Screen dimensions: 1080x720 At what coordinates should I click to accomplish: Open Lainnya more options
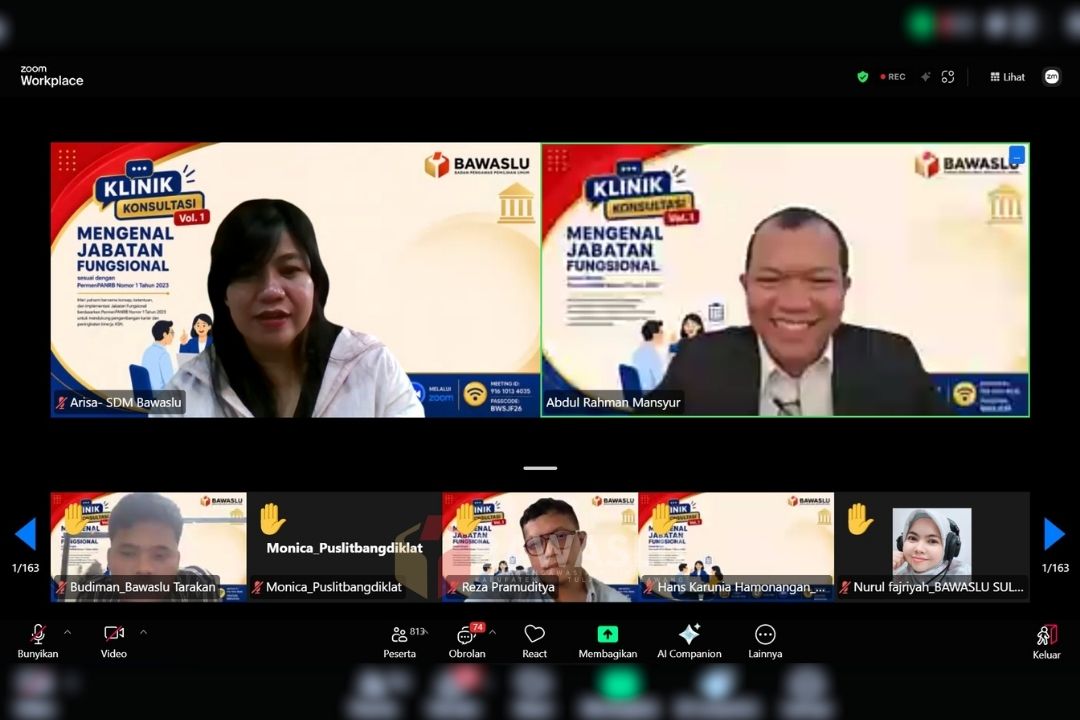765,641
